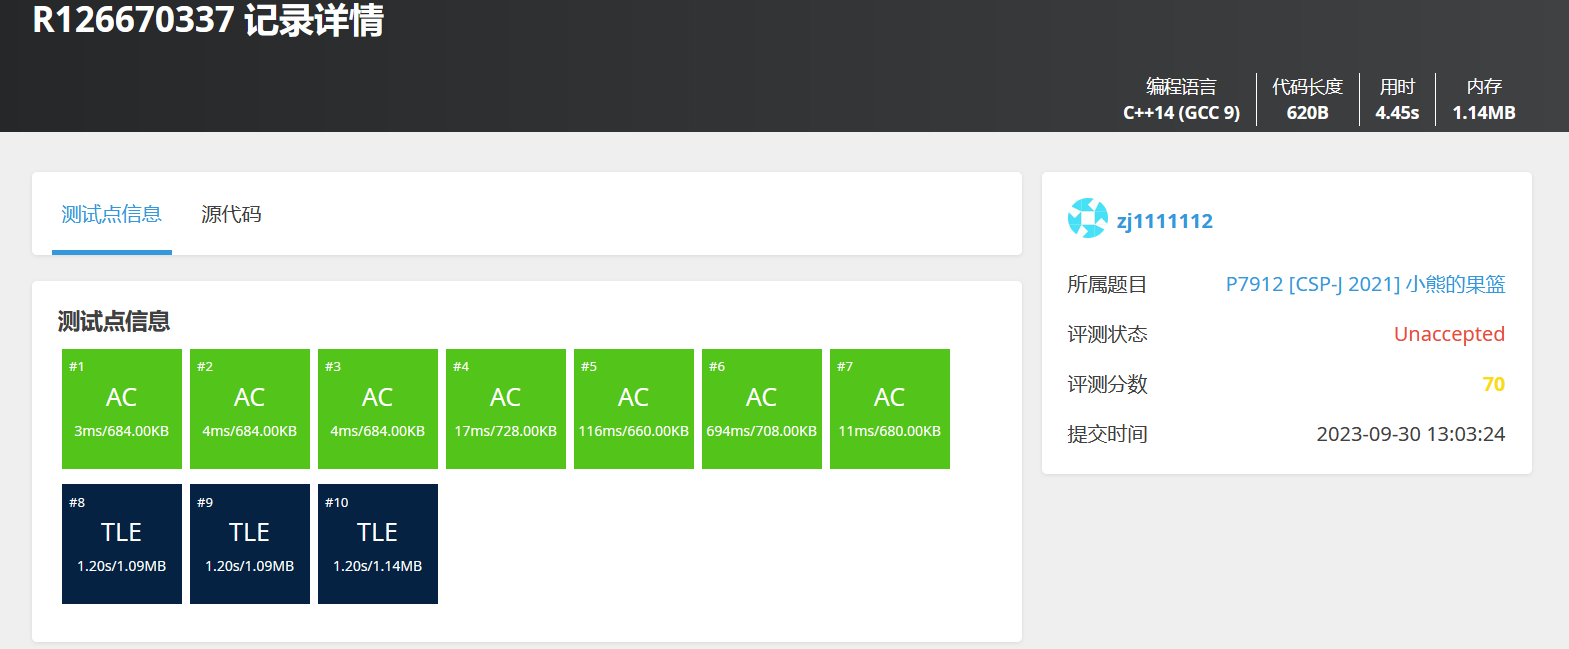
Task: Click the score value 70
Action: [1493, 384]
